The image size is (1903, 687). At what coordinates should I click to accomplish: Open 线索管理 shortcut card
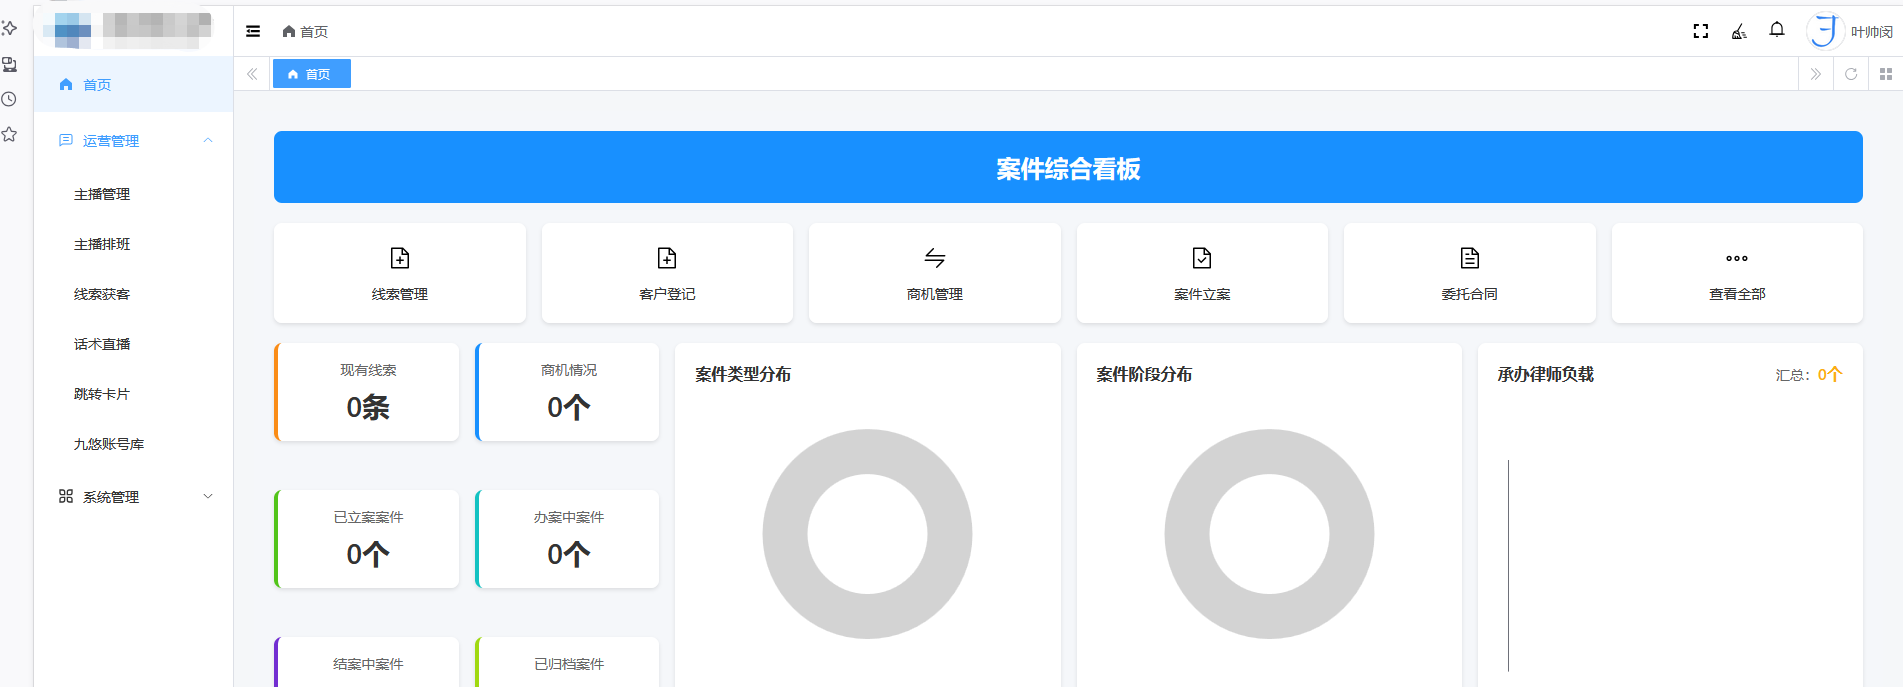click(400, 273)
